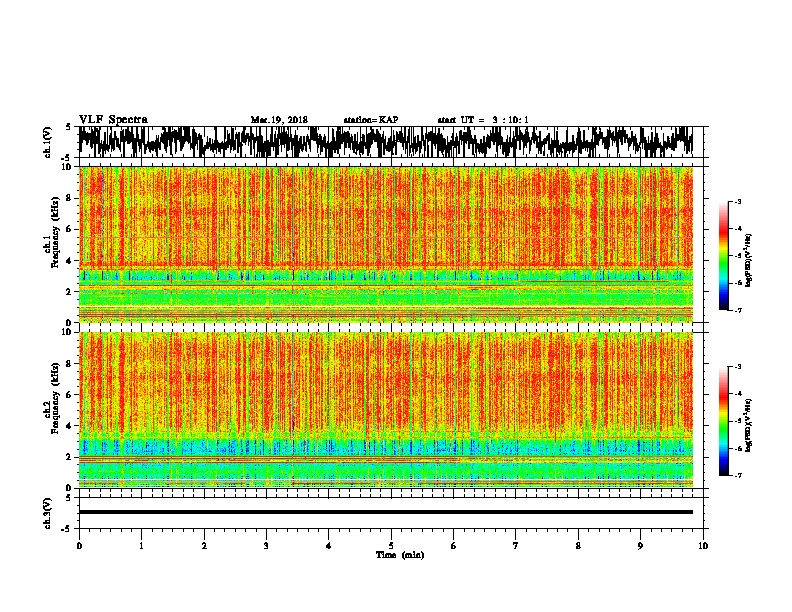This screenshot has width=792, height=612.
Task: Click the ch.1 waveform trace panel
Action: (x=385, y=142)
